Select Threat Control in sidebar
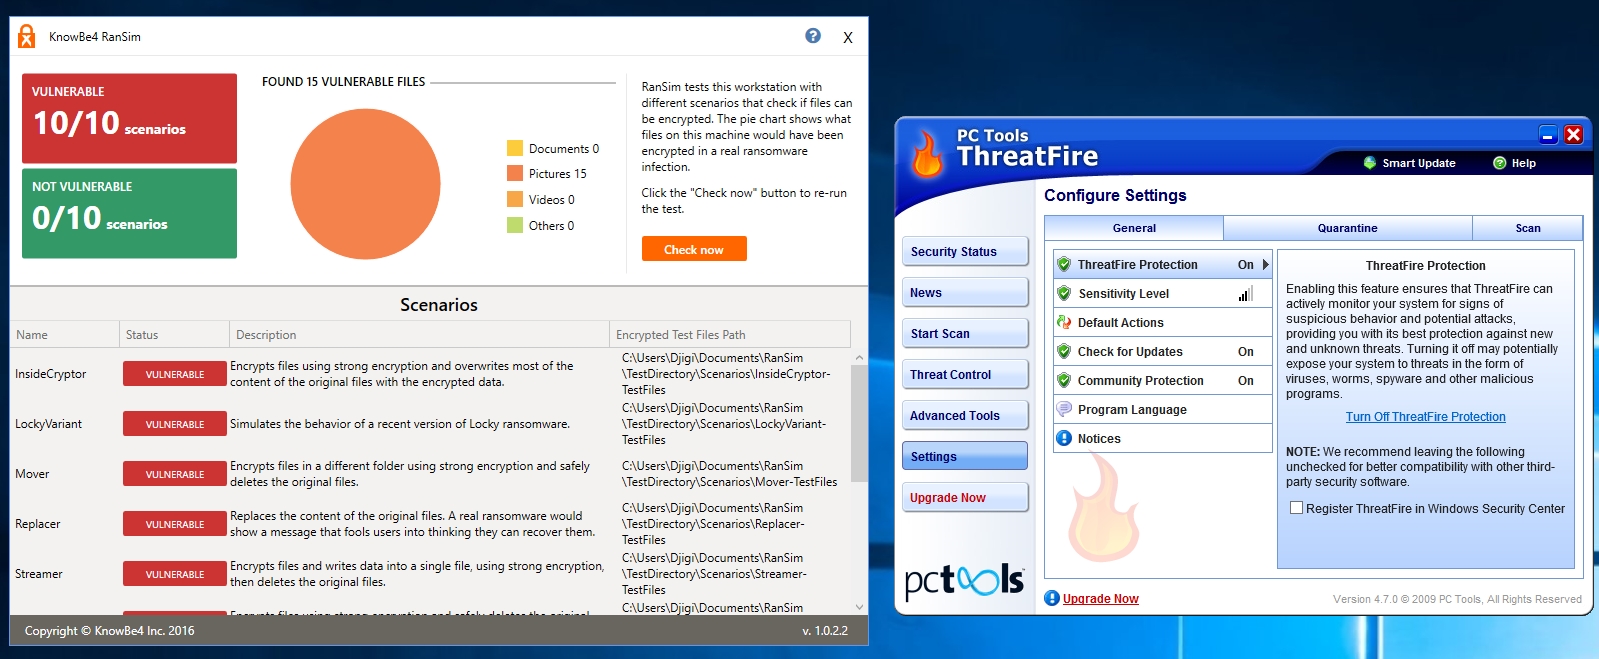This screenshot has width=1599, height=659. click(965, 375)
